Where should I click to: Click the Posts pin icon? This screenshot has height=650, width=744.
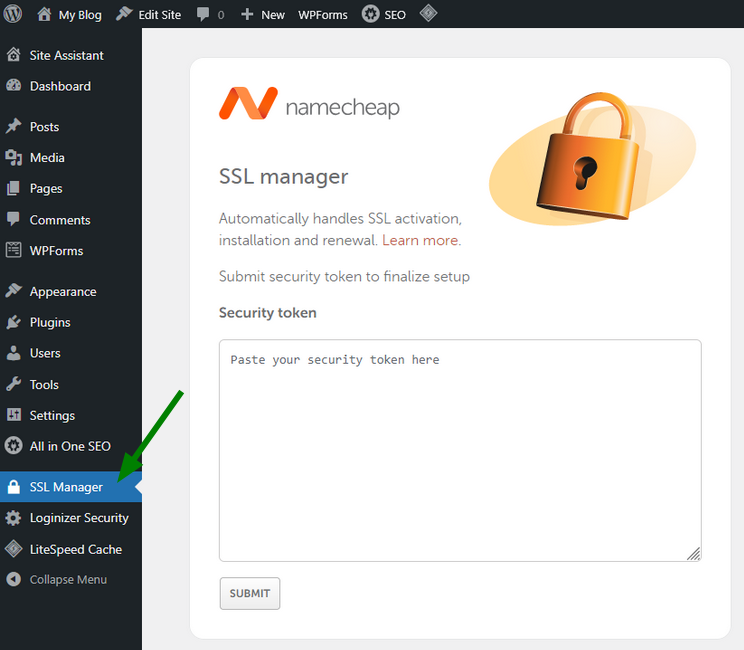[14, 126]
